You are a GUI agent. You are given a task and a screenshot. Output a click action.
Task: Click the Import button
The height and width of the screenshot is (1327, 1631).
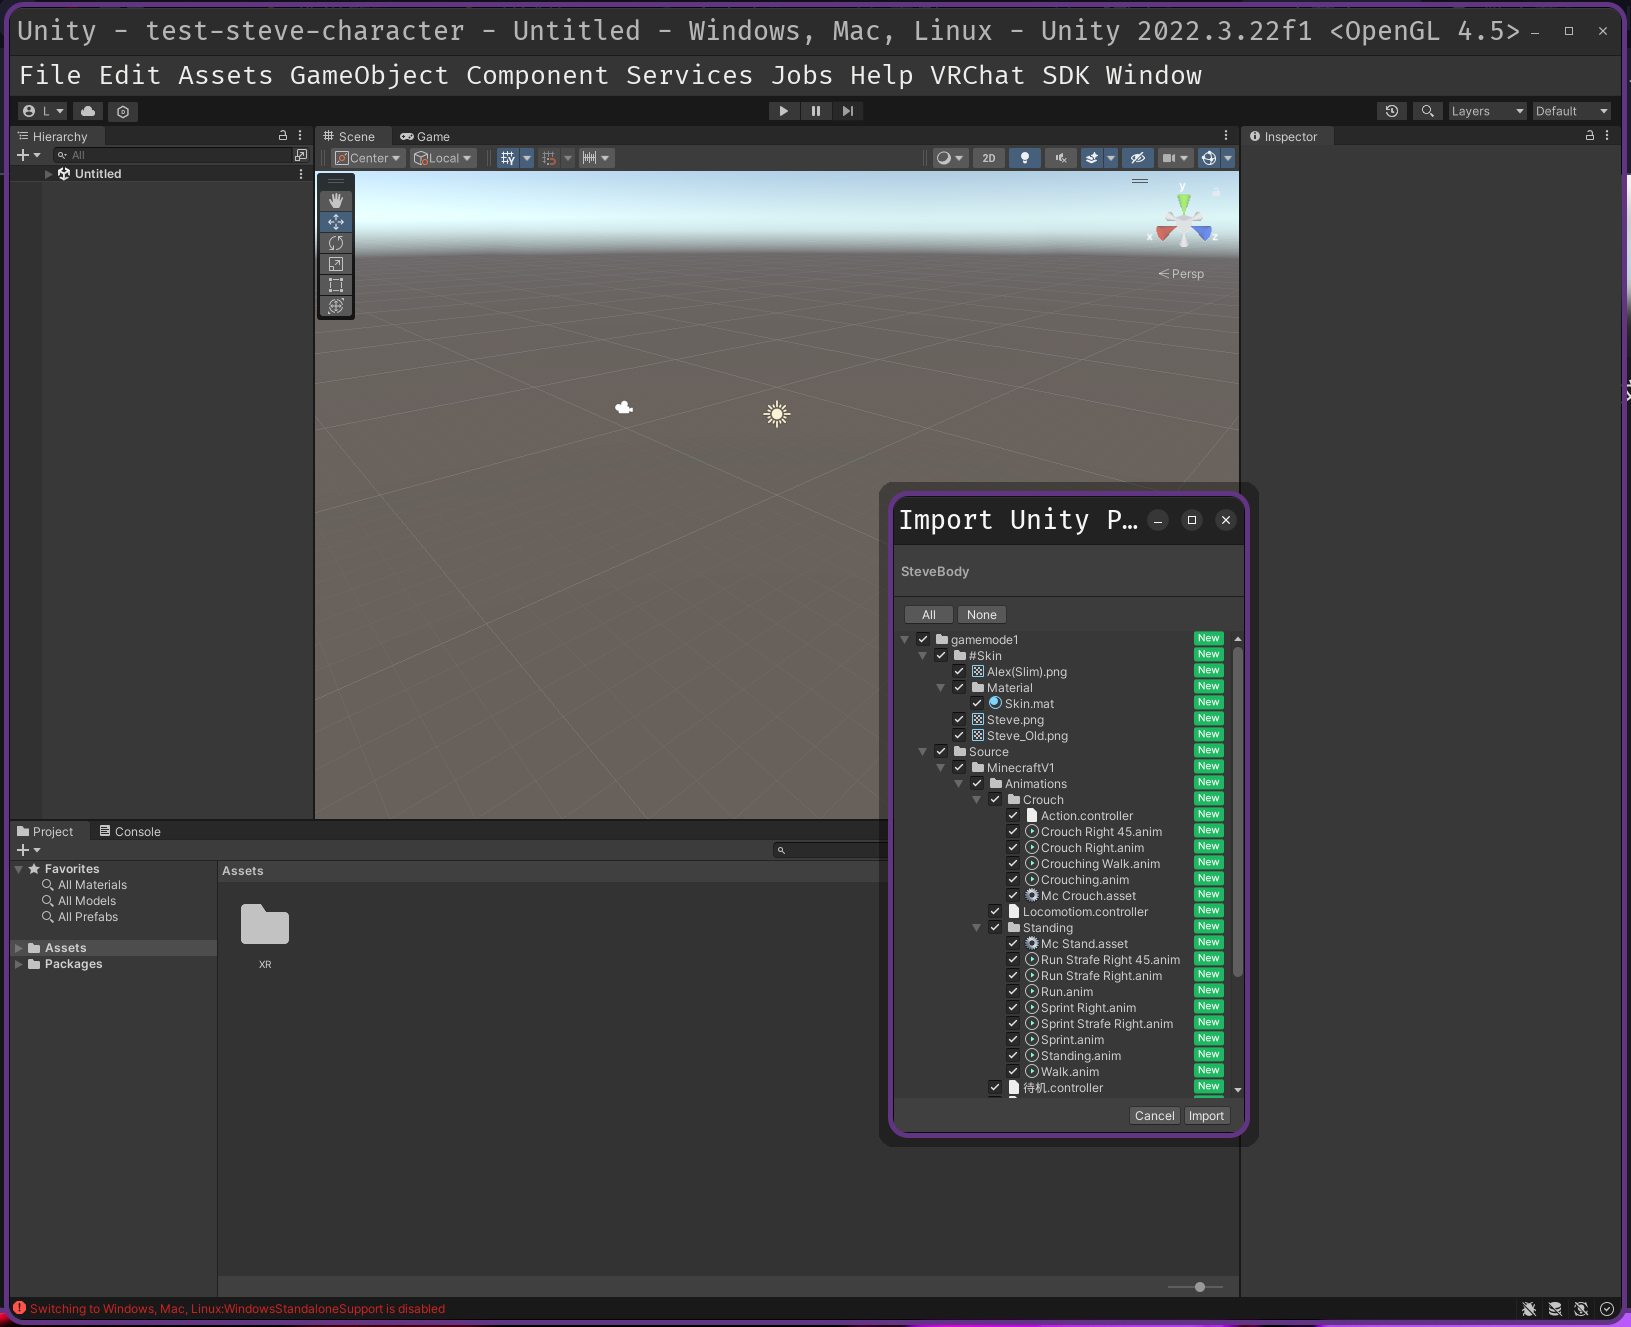[1205, 1116]
